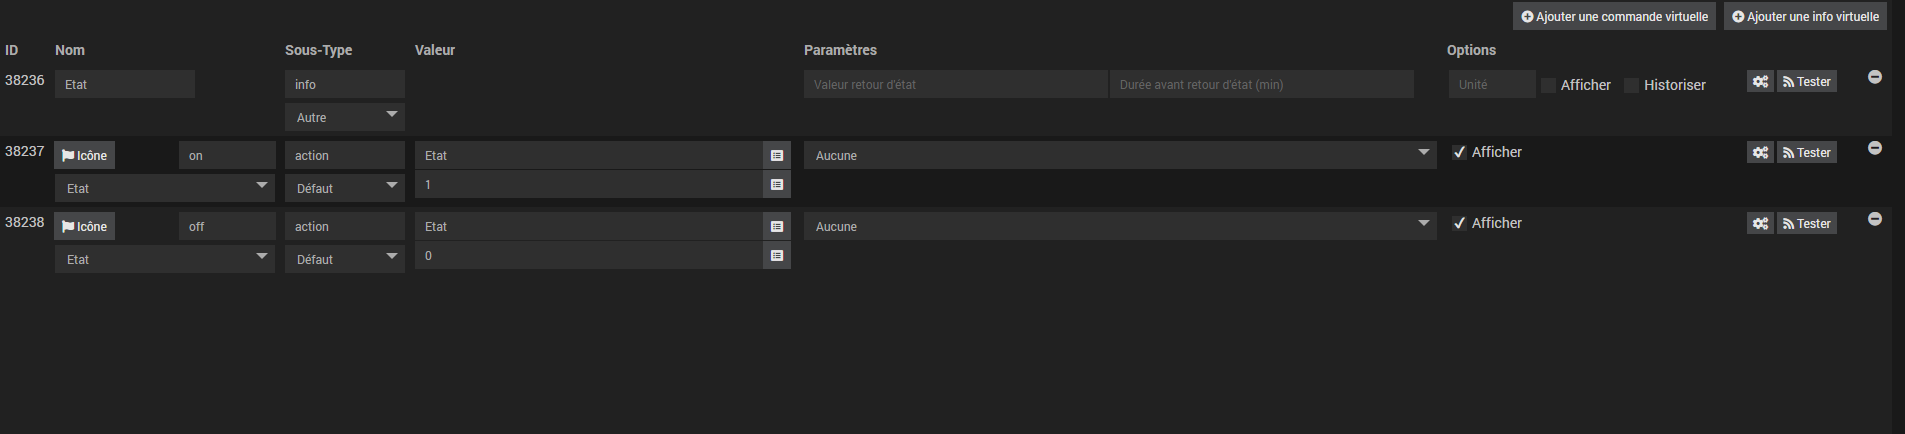
Task: Delete the on command using minus icon
Action: coord(1875,148)
